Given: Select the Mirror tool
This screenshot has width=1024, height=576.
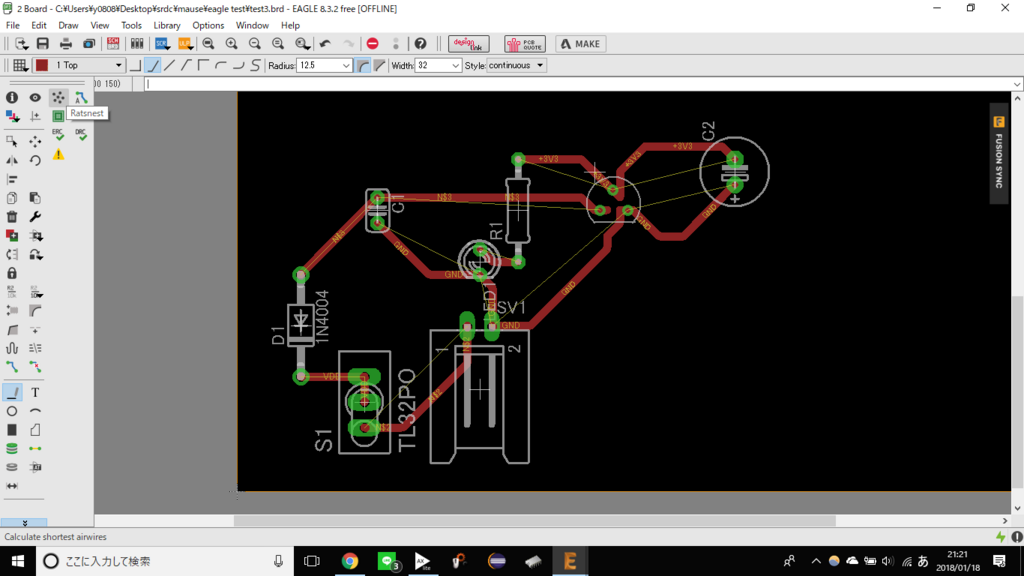Looking at the screenshot, I should (x=12, y=160).
